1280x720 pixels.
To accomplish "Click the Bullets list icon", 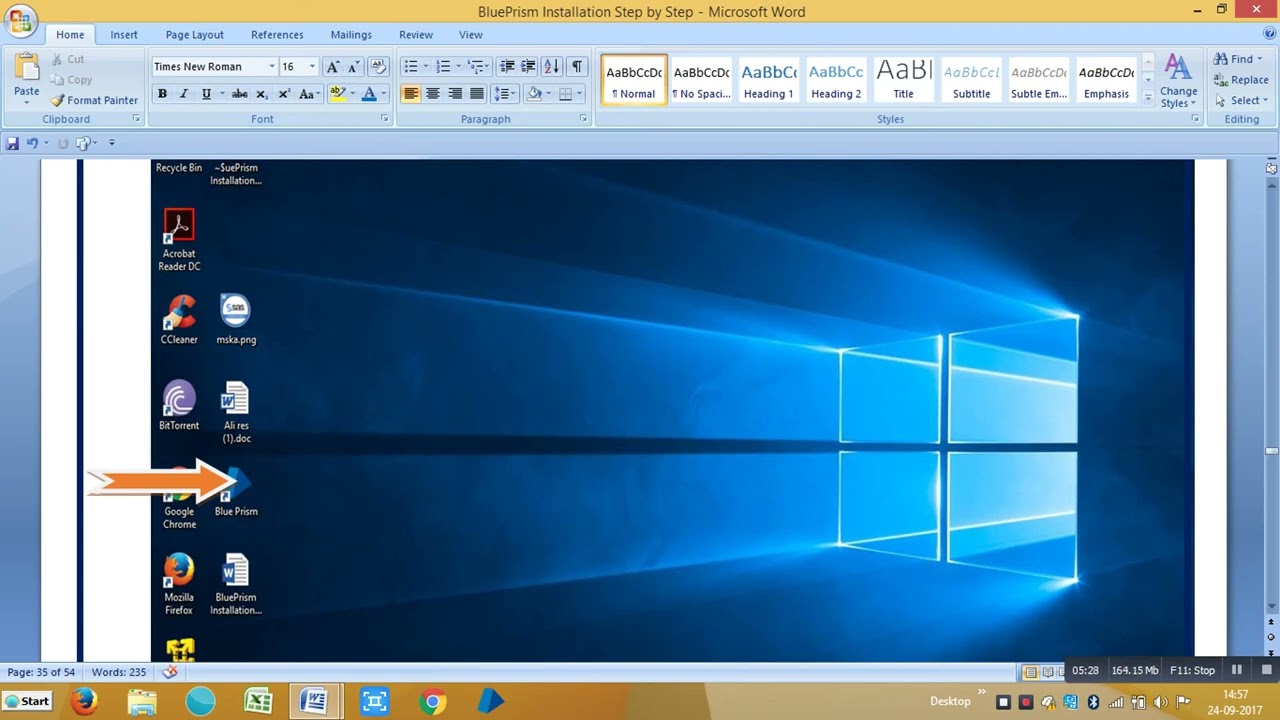I will pos(410,66).
